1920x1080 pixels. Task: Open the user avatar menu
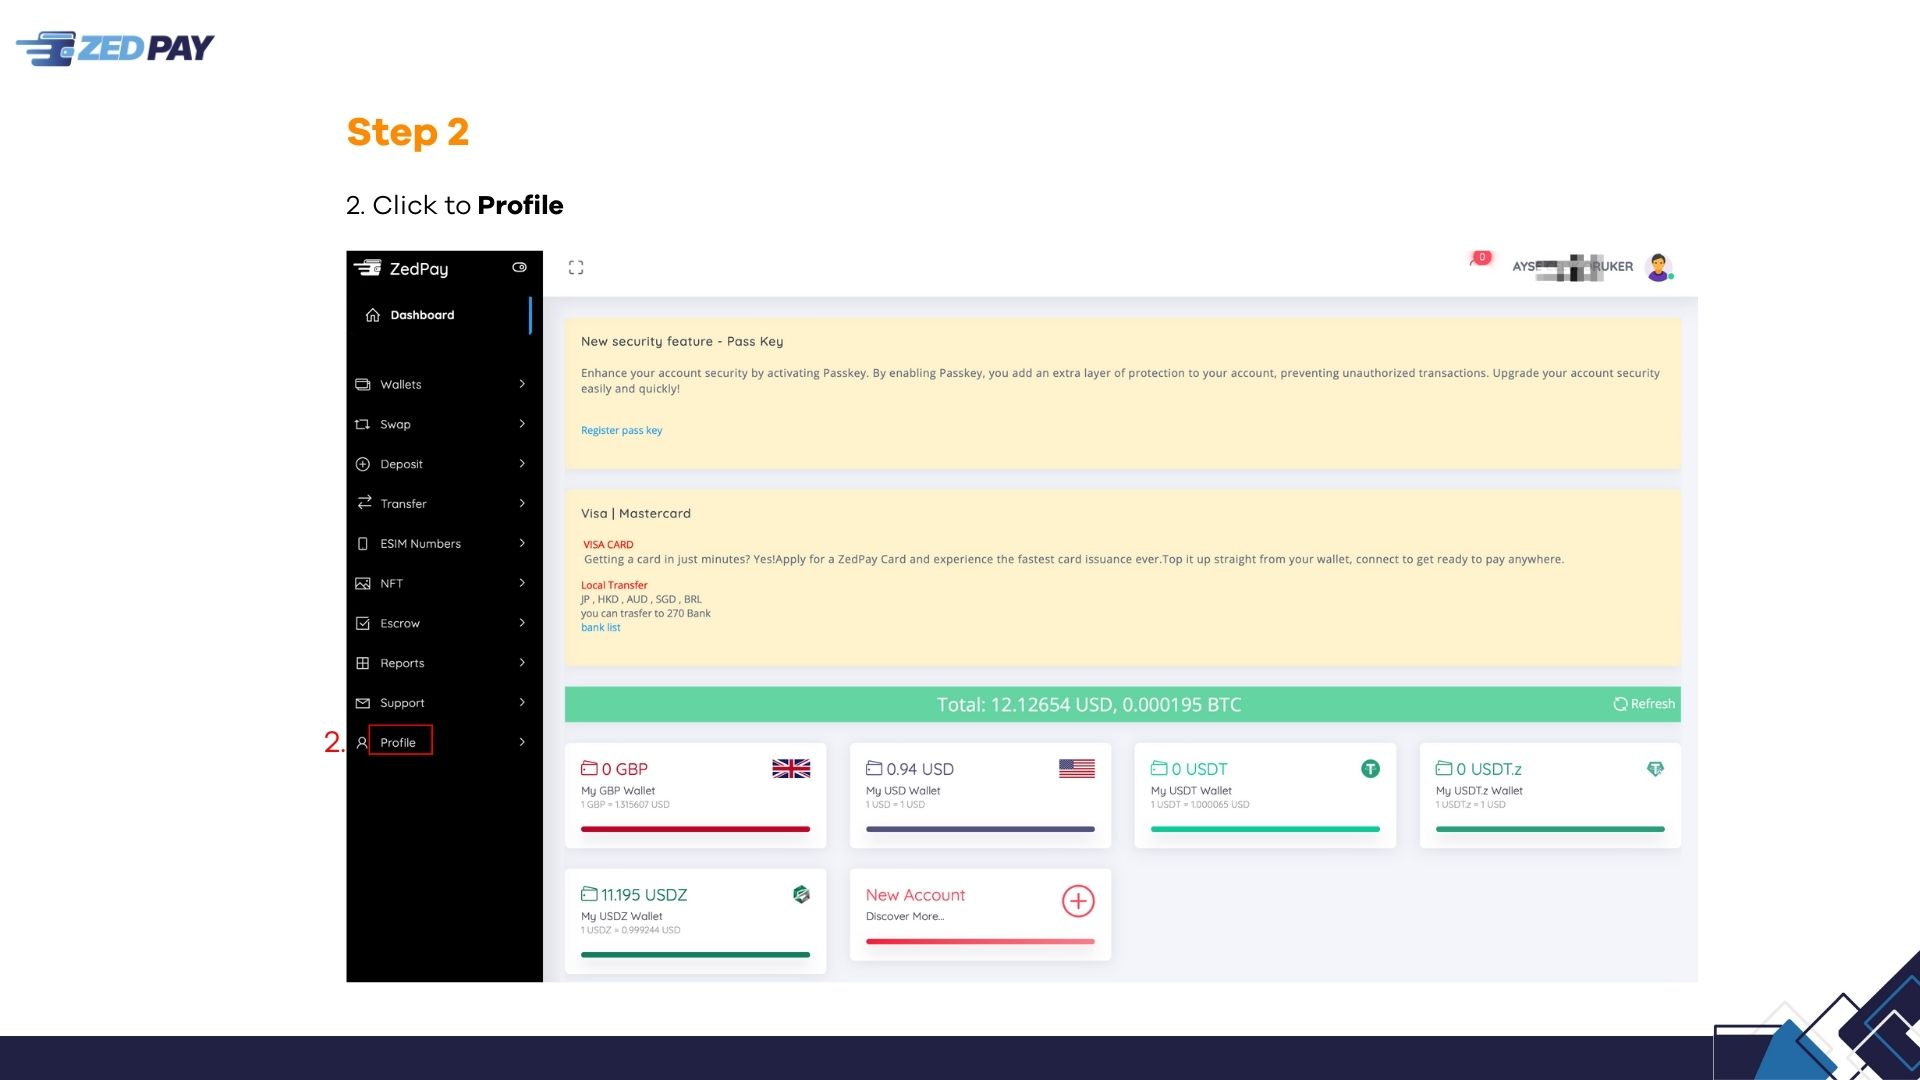[1659, 267]
